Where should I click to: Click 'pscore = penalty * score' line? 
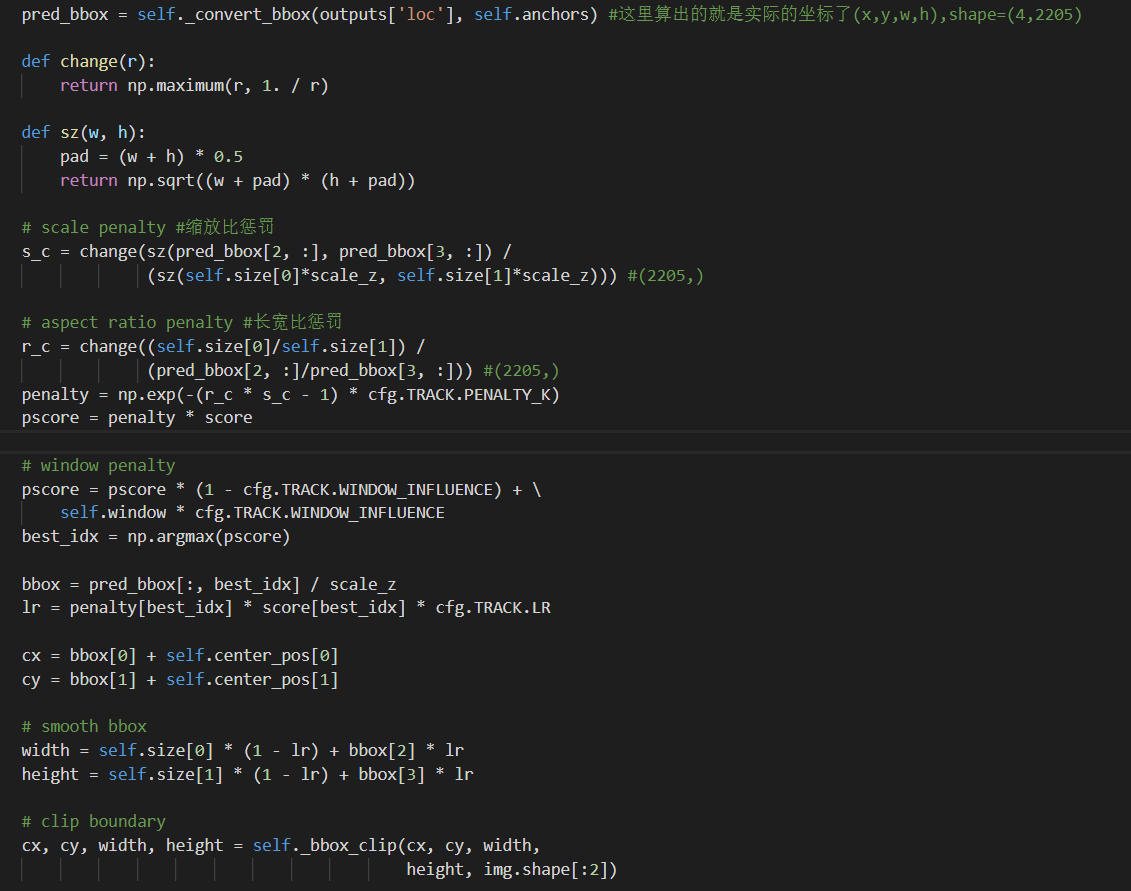coord(137,418)
